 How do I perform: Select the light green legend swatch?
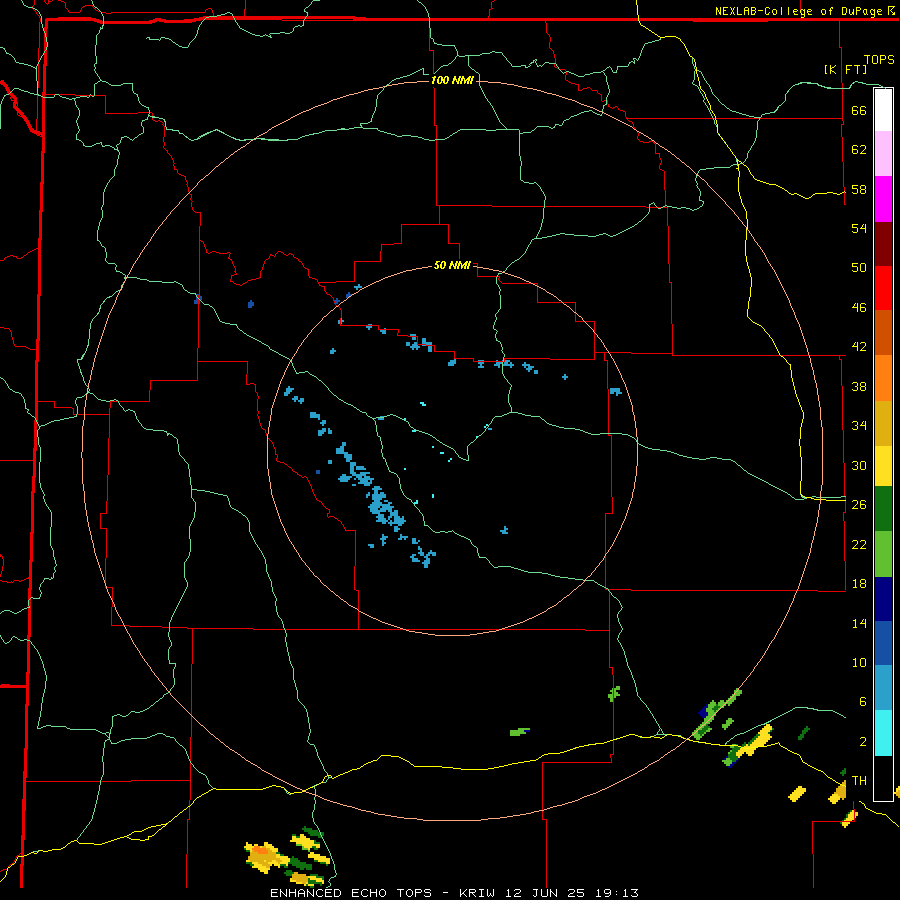[x=883, y=554]
